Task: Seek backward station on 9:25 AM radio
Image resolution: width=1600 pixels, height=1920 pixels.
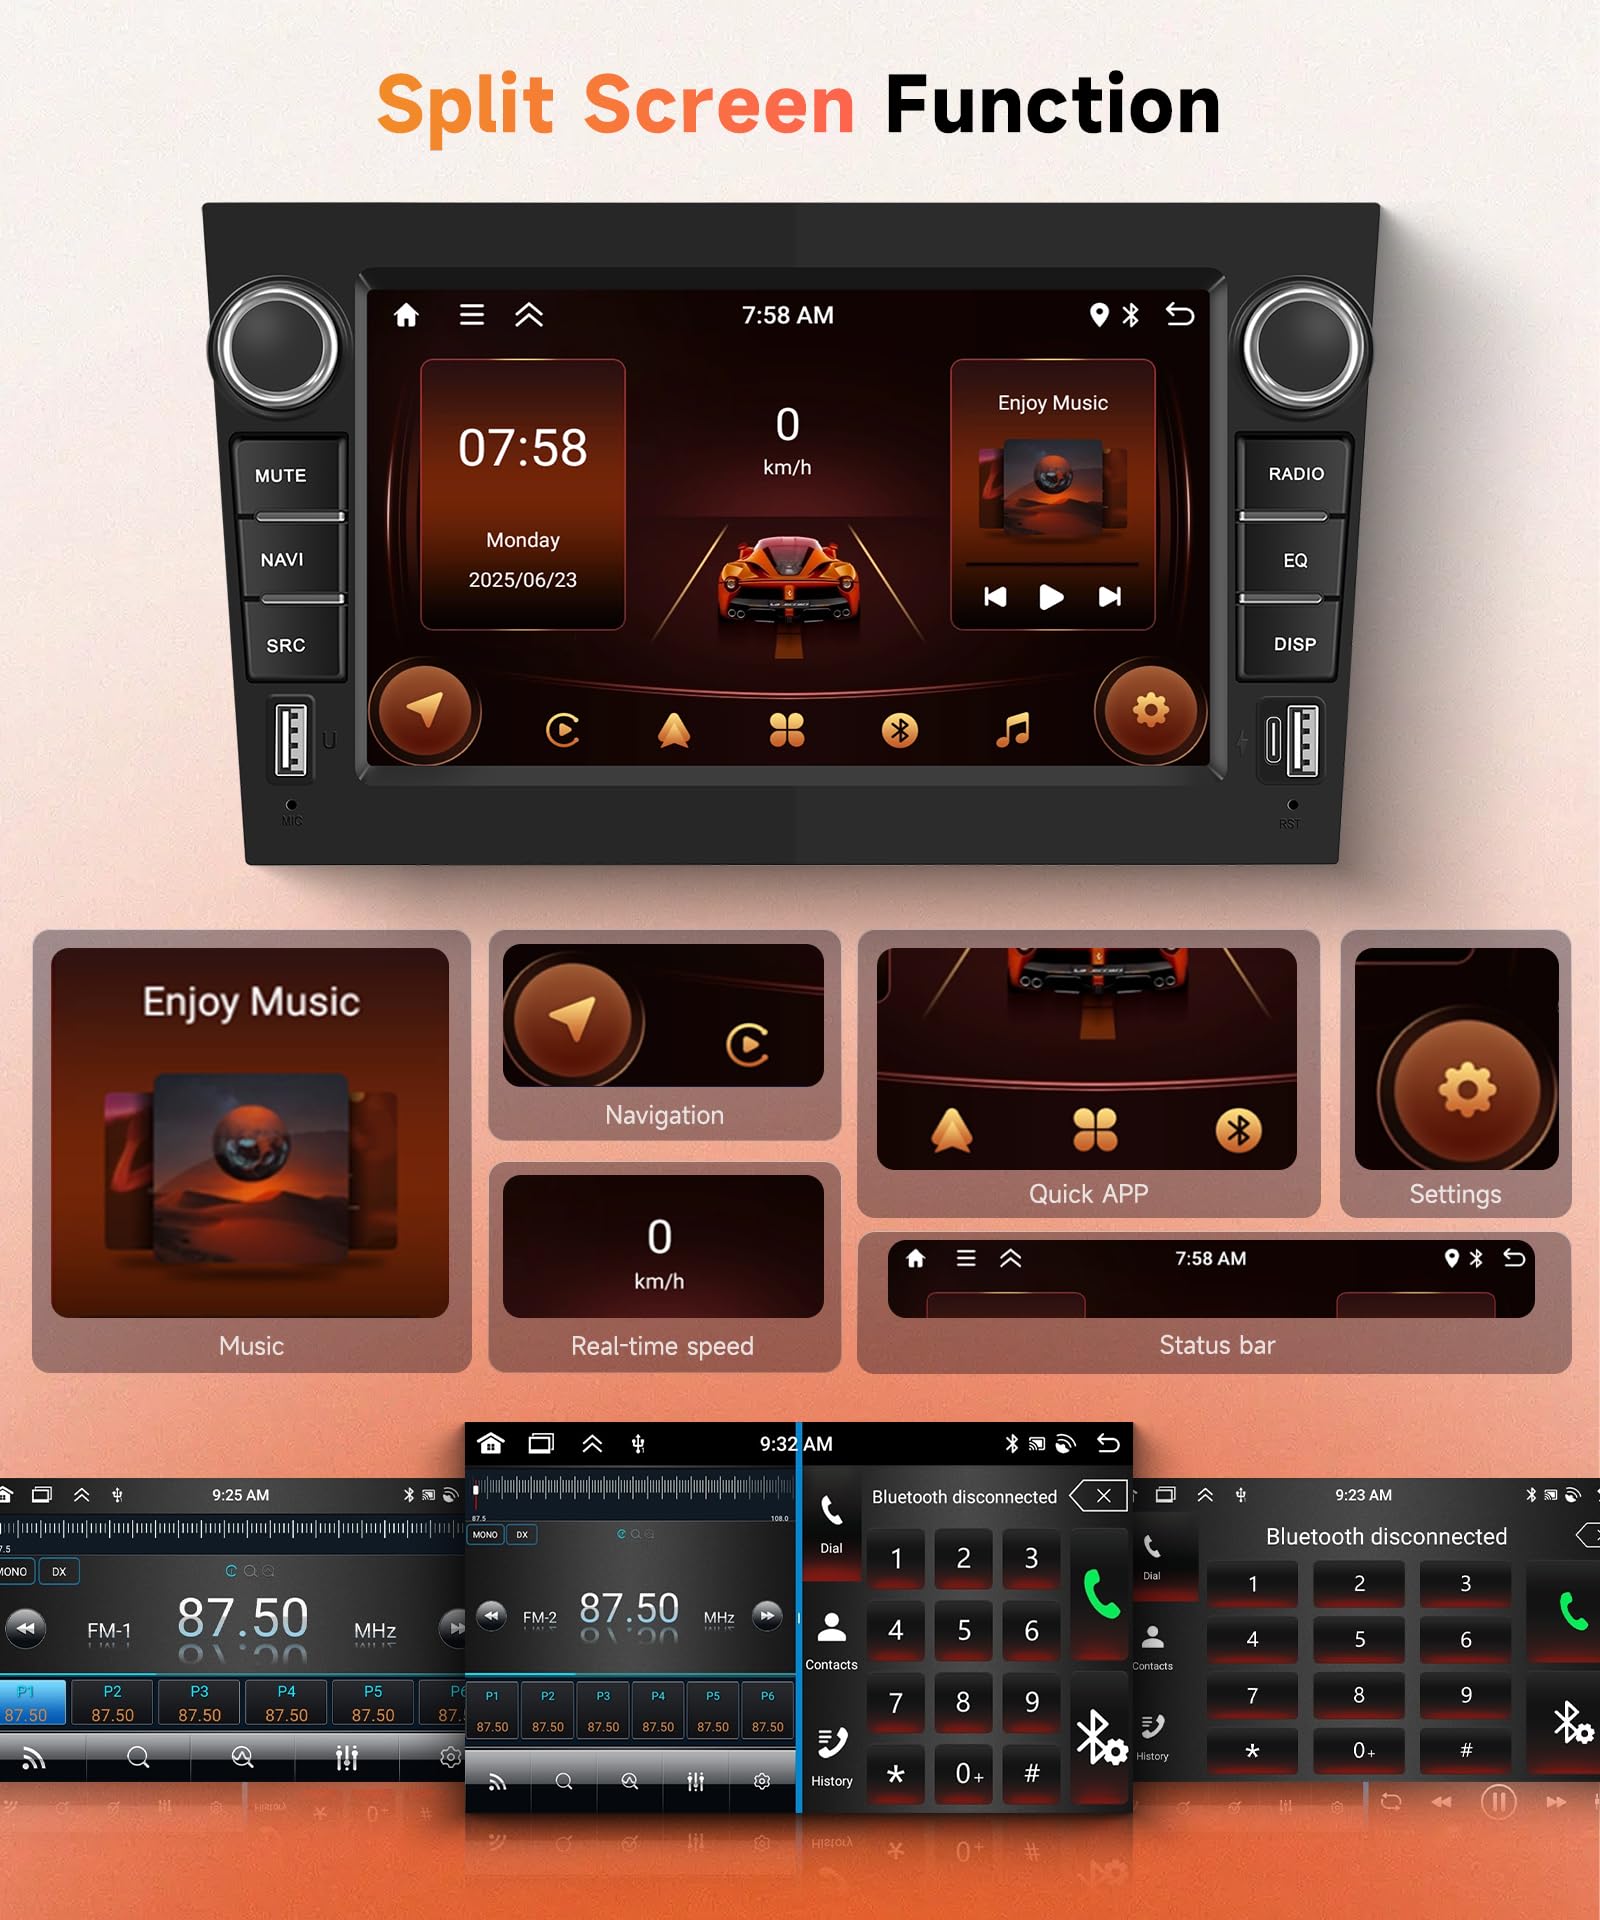Action: tap(25, 1628)
